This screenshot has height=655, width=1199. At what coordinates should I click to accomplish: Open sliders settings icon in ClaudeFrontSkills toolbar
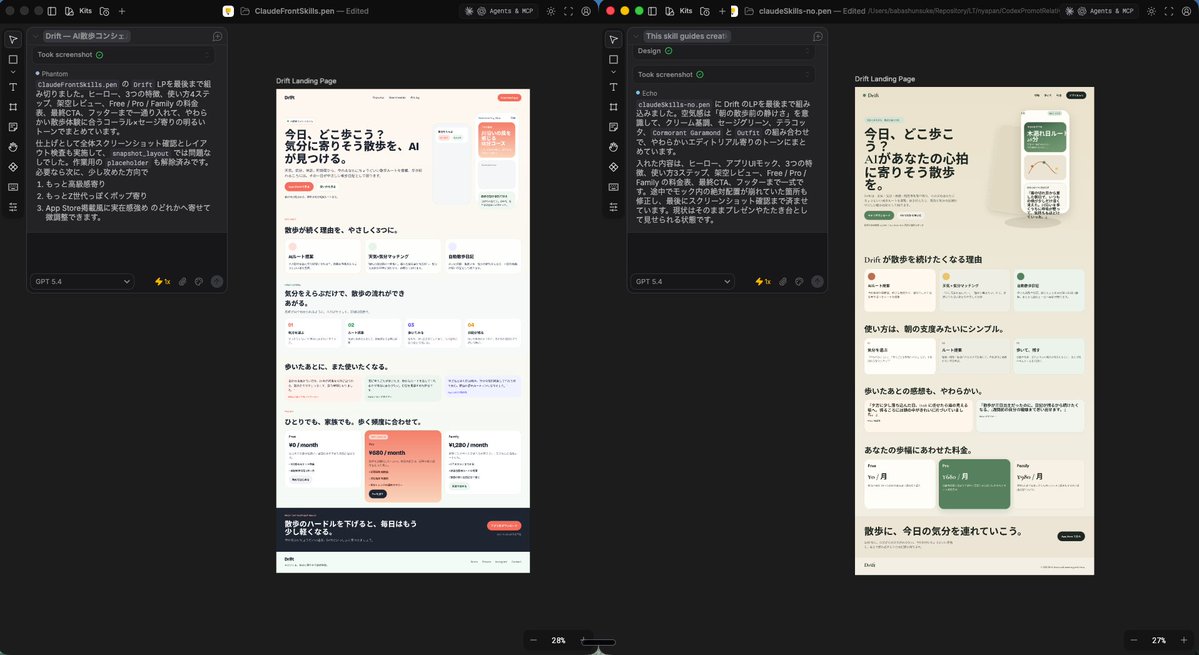(13, 207)
